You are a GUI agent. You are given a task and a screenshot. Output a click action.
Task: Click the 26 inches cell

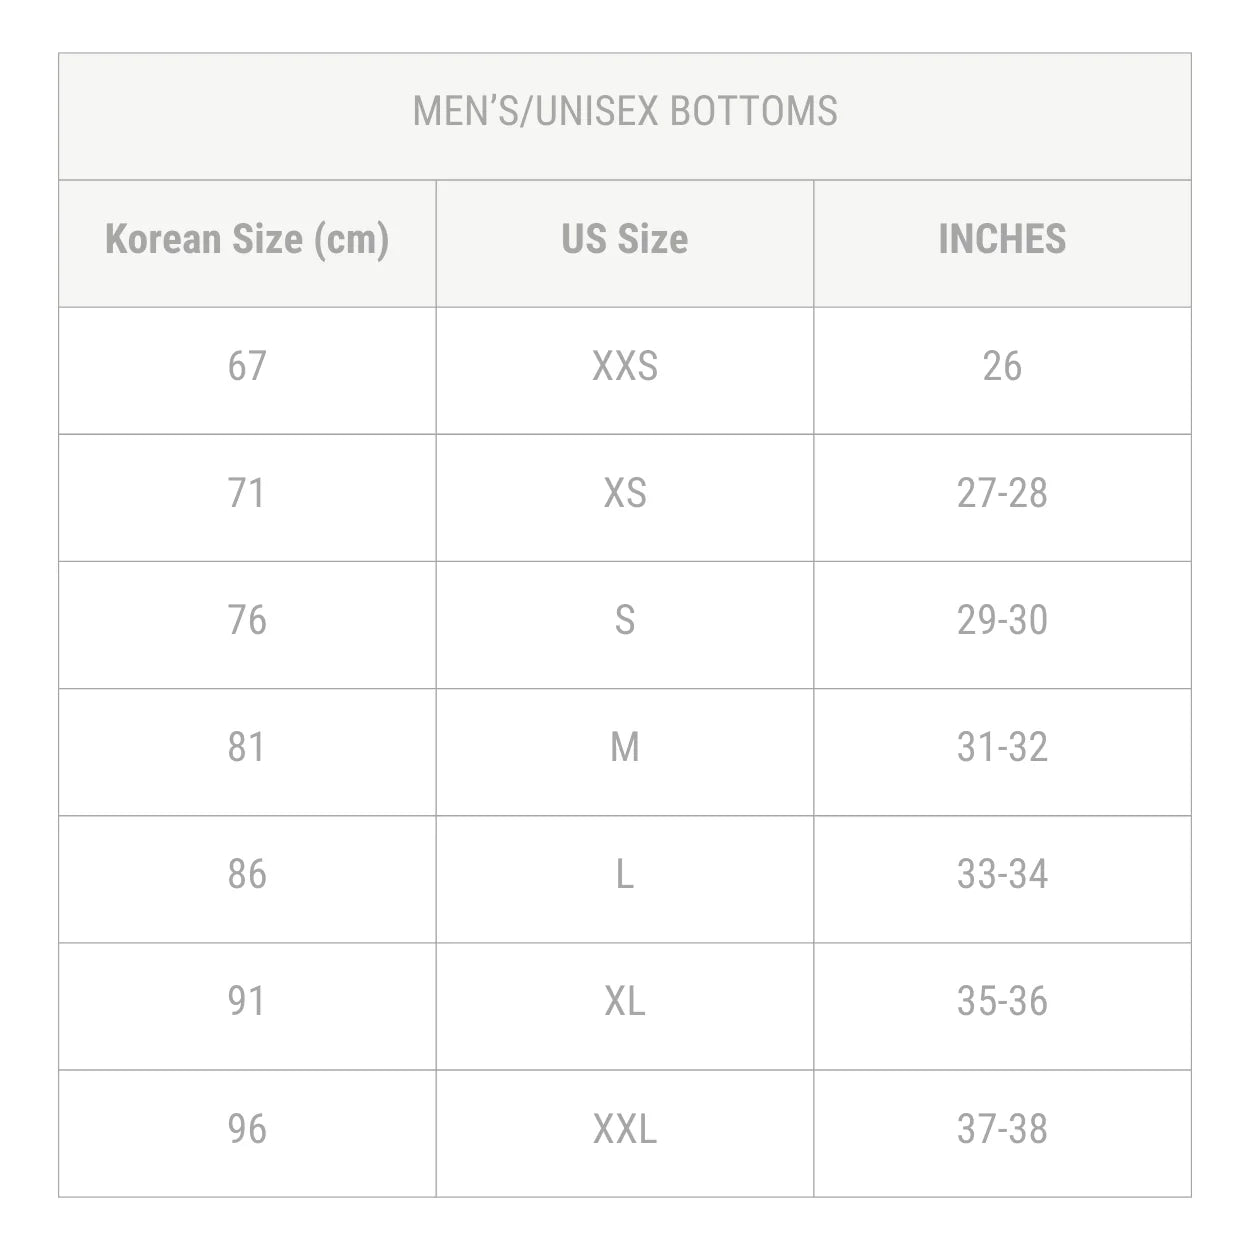click(x=1002, y=367)
